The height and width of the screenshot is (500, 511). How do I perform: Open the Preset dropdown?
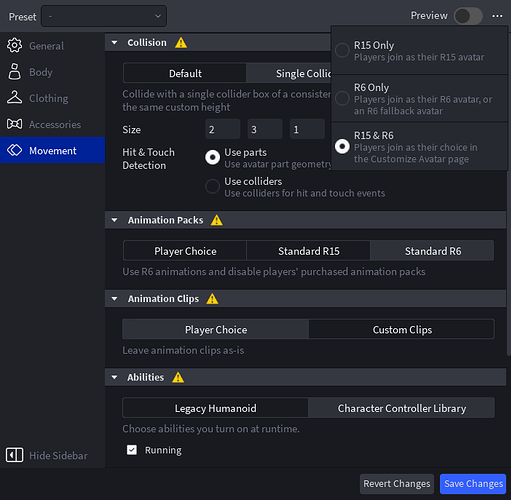[104, 16]
